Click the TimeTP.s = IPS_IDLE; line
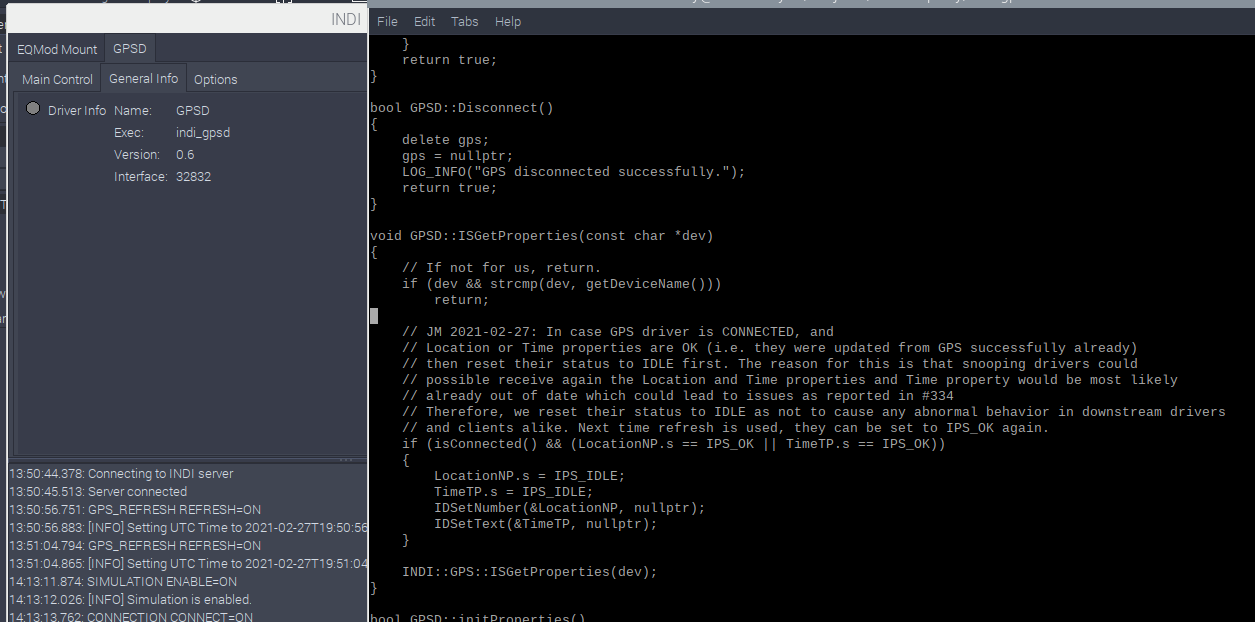Screen dimensions: 1255x622 (514, 492)
